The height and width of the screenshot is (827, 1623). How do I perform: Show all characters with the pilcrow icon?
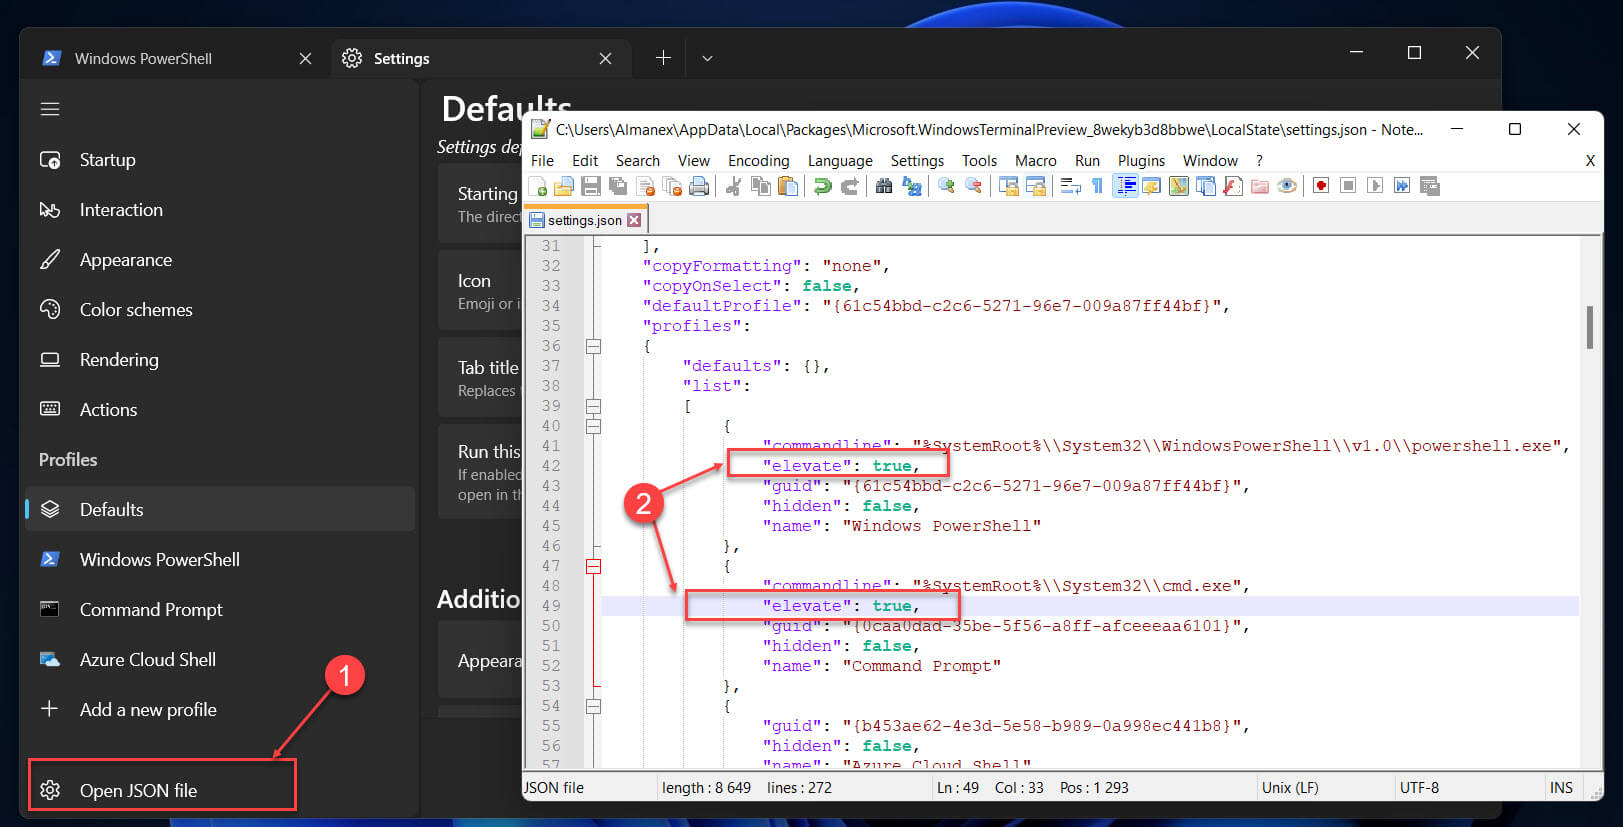click(1097, 186)
